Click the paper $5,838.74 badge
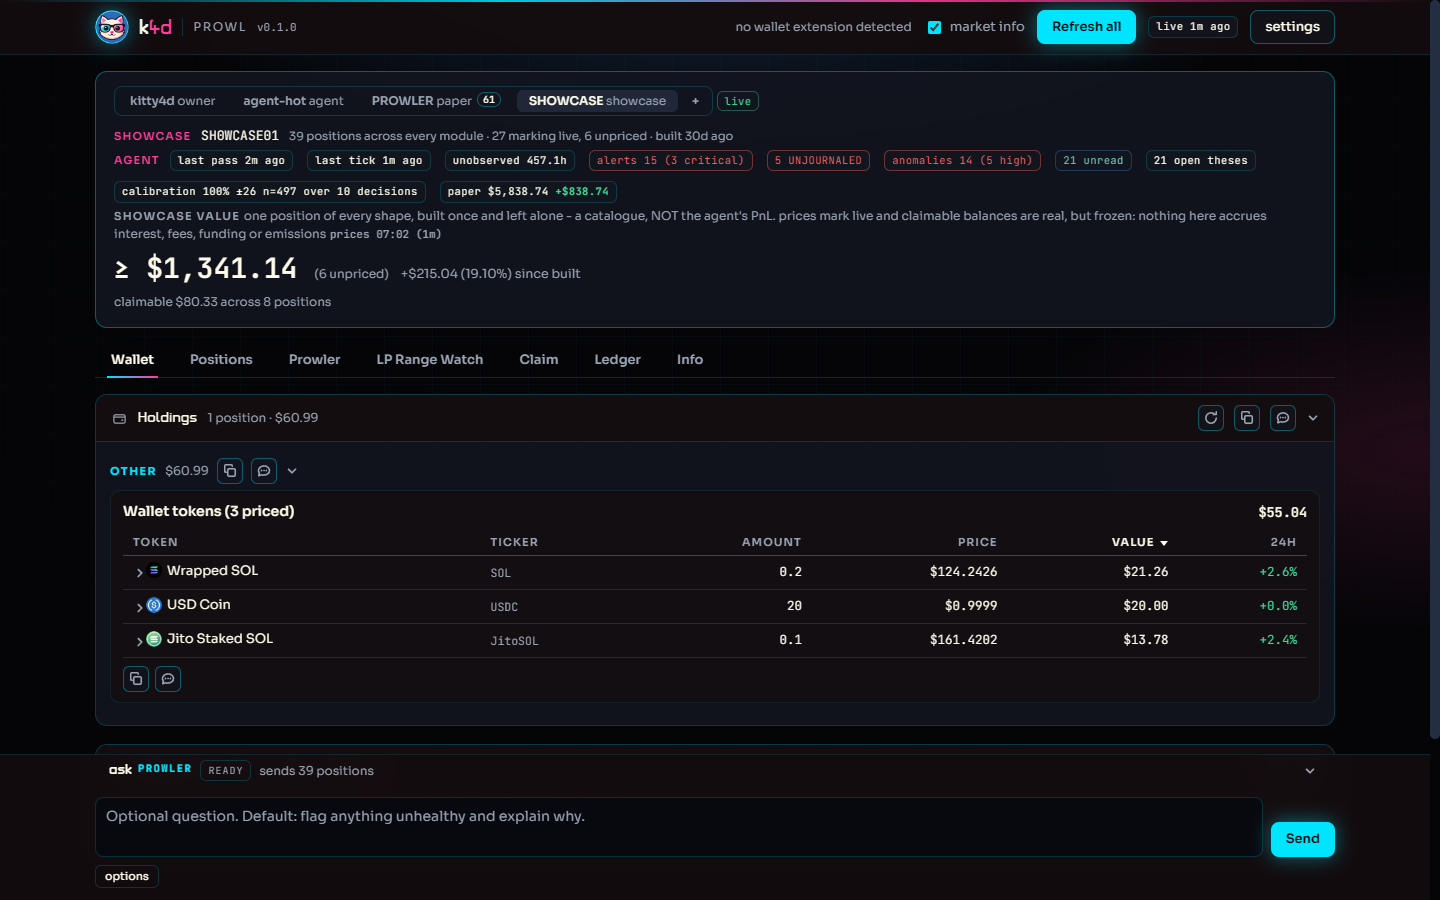Screen dimensions: 1440x900 click(528, 192)
